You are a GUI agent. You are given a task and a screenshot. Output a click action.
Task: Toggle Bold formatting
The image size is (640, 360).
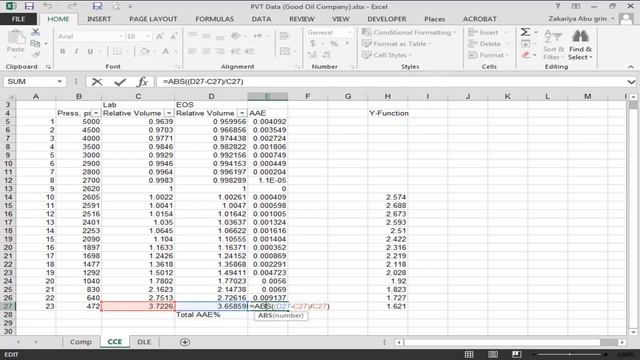62,51
